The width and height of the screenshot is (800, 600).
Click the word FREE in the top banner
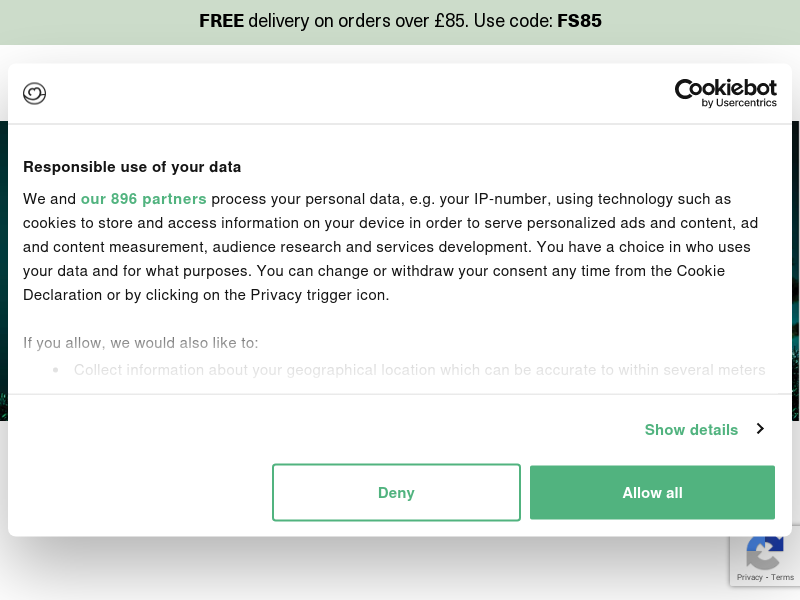pos(221,21)
